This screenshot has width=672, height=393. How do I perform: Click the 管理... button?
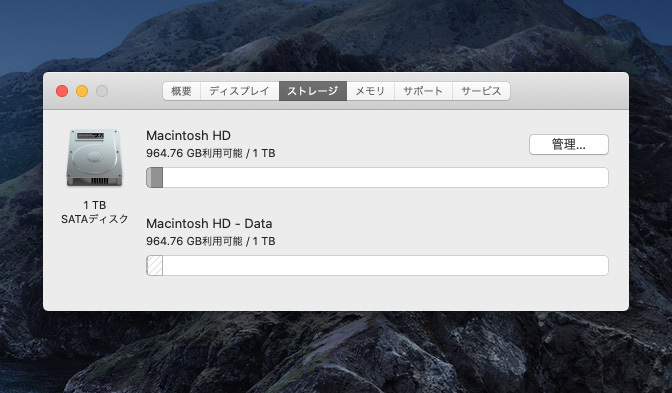click(569, 144)
